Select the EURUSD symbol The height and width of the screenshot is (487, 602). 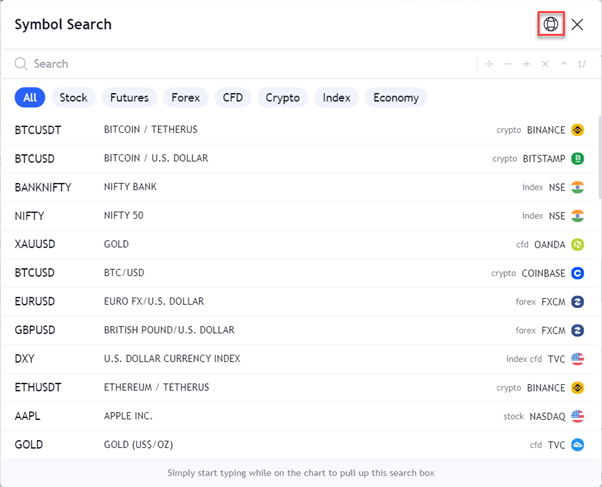click(x=35, y=301)
